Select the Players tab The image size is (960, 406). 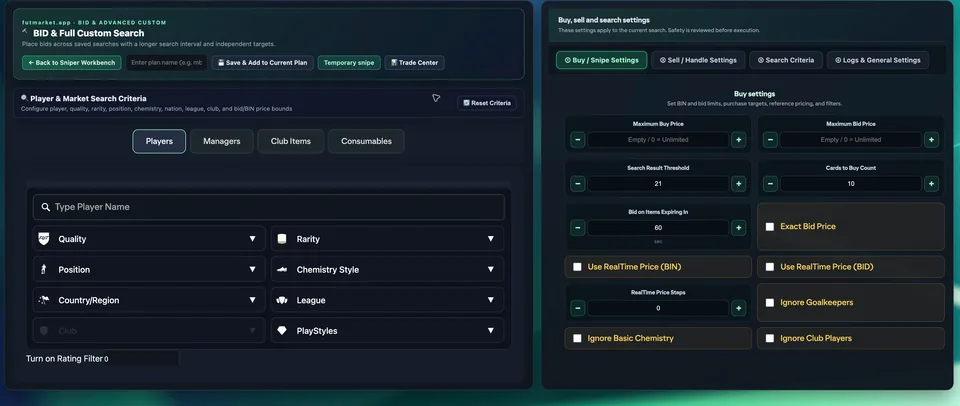pyautogui.click(x=159, y=141)
